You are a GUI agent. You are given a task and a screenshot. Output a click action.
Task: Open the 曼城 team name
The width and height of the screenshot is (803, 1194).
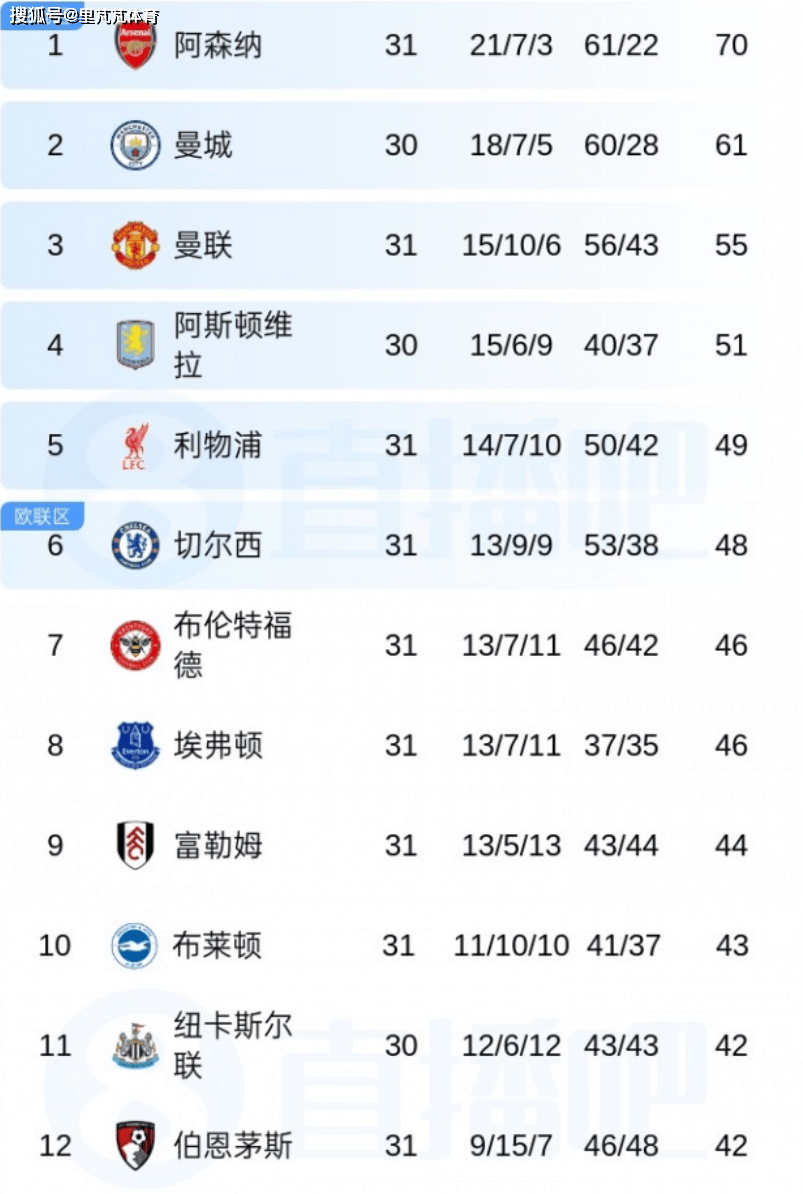[203, 145]
